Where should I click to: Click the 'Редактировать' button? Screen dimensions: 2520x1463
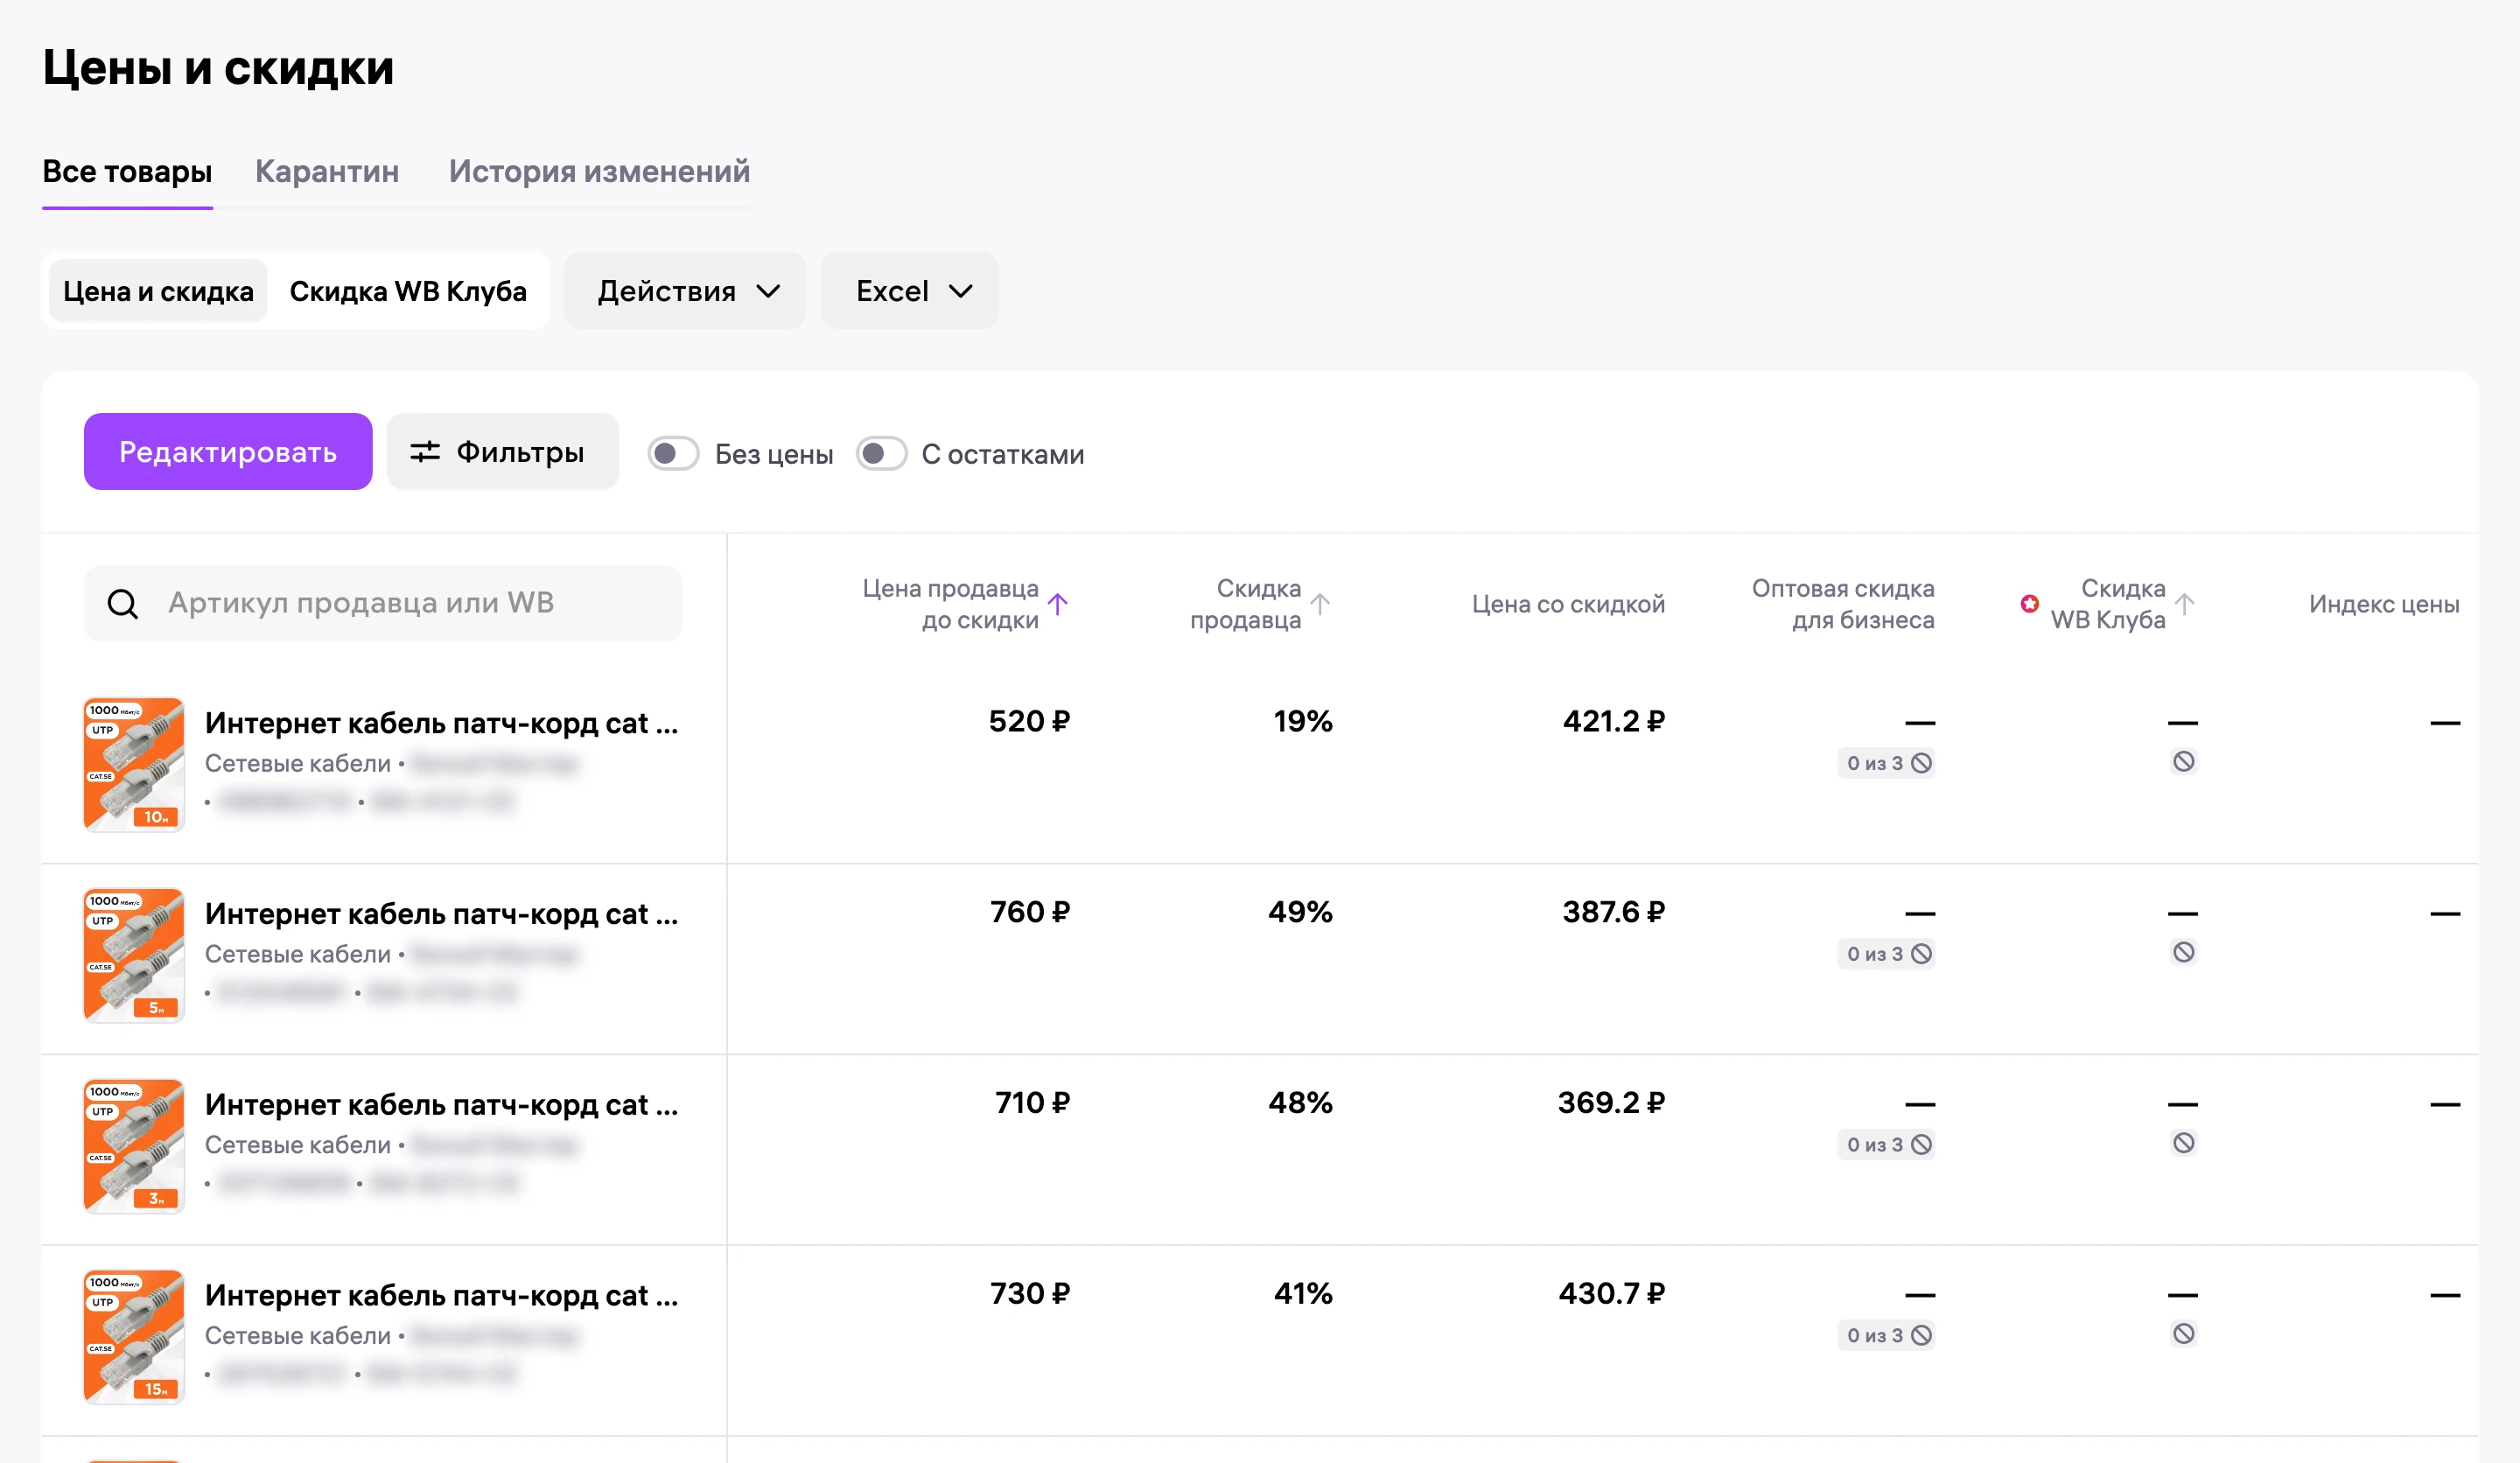pos(228,452)
